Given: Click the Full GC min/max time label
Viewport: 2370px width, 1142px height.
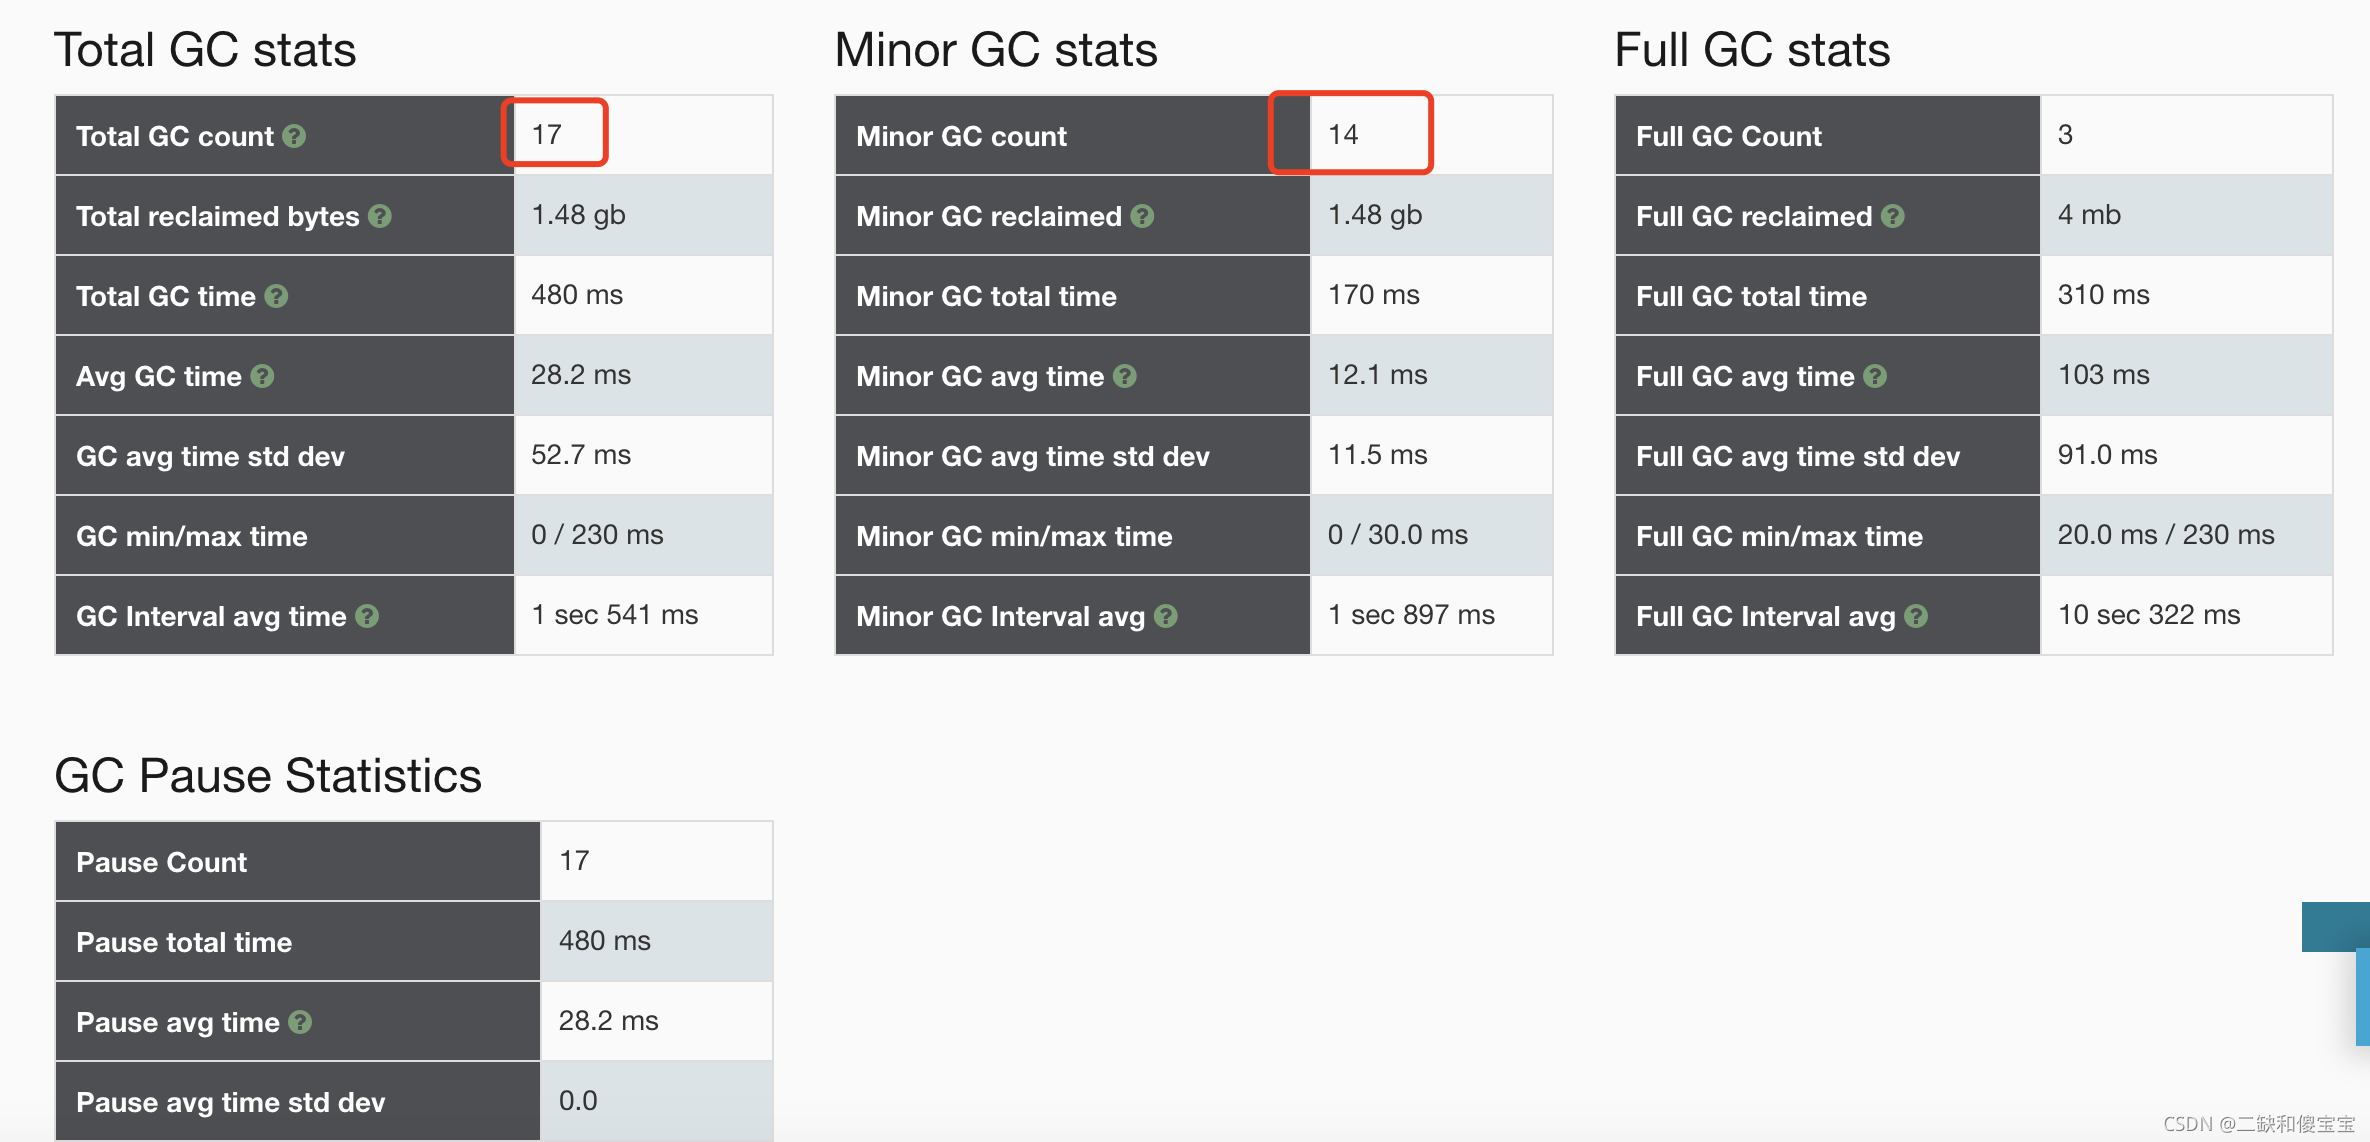Looking at the screenshot, I should pos(1779,536).
